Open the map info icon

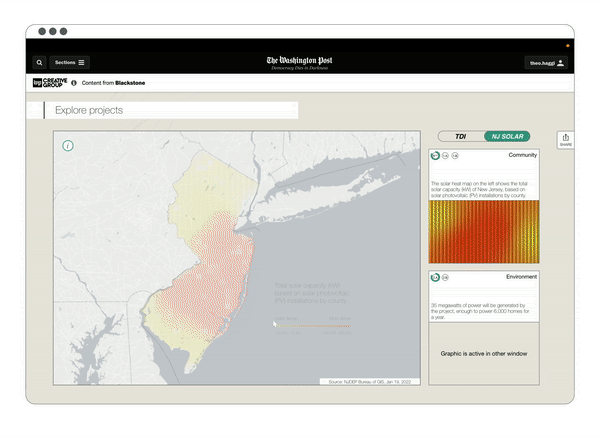coord(68,146)
